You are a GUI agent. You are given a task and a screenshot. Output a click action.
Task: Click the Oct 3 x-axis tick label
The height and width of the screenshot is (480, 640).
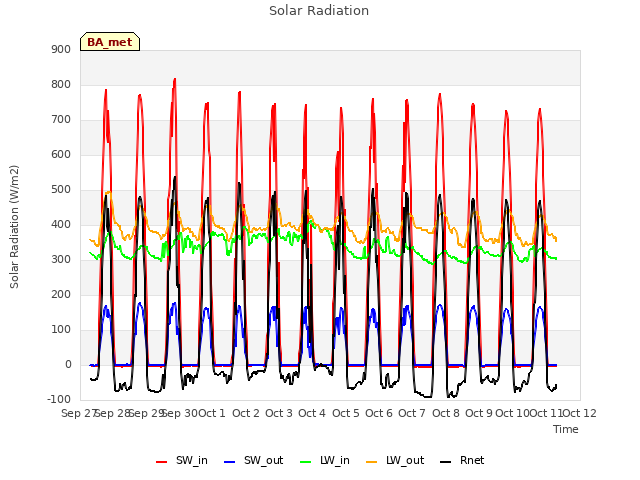pos(279,413)
